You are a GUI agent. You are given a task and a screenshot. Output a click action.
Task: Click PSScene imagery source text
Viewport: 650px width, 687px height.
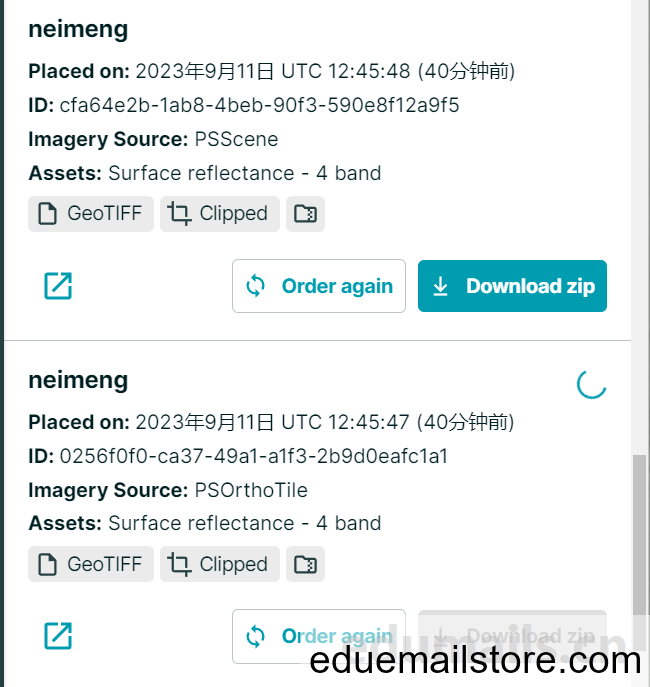pos(237,139)
